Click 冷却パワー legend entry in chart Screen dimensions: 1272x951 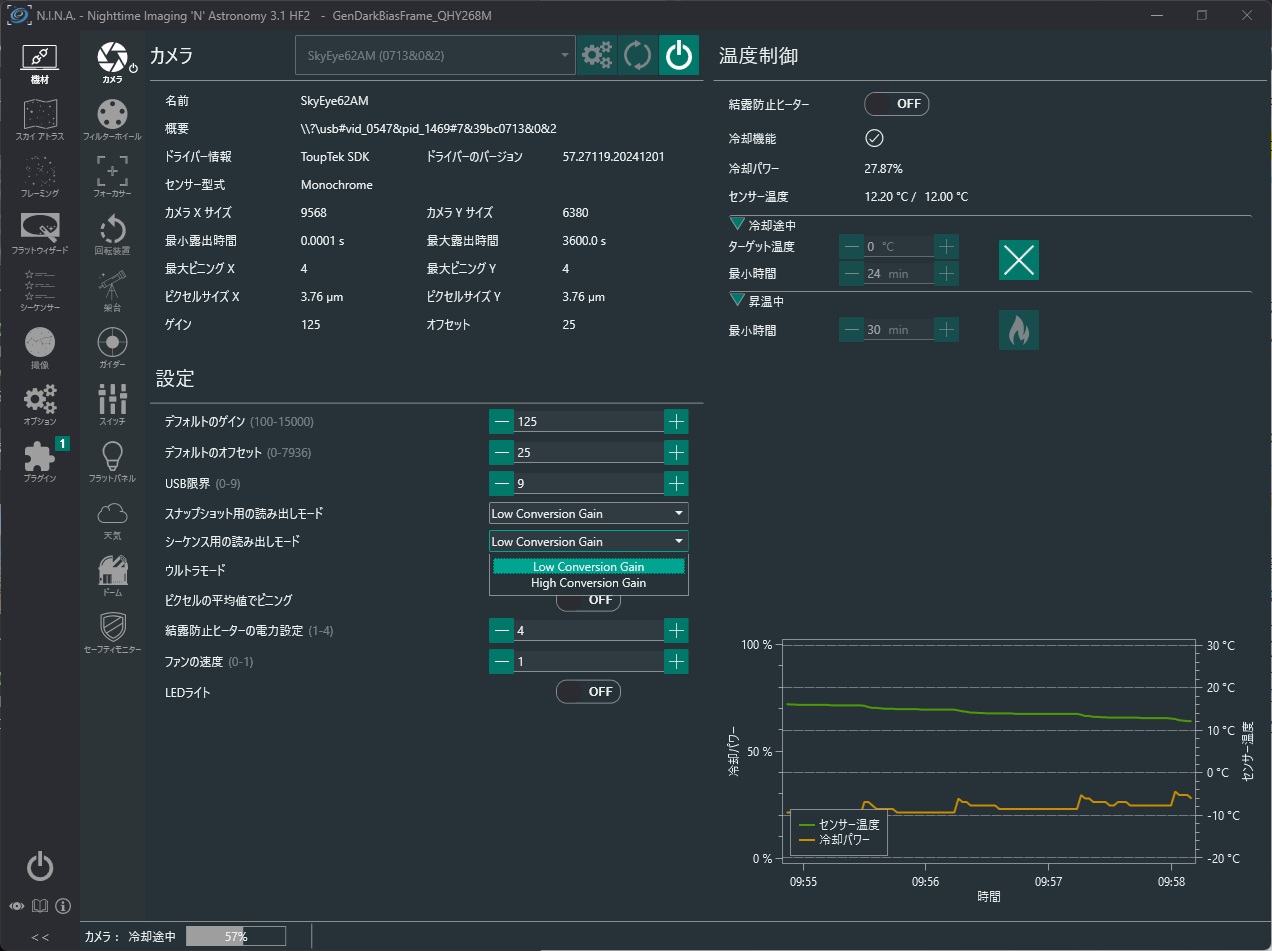(835, 839)
